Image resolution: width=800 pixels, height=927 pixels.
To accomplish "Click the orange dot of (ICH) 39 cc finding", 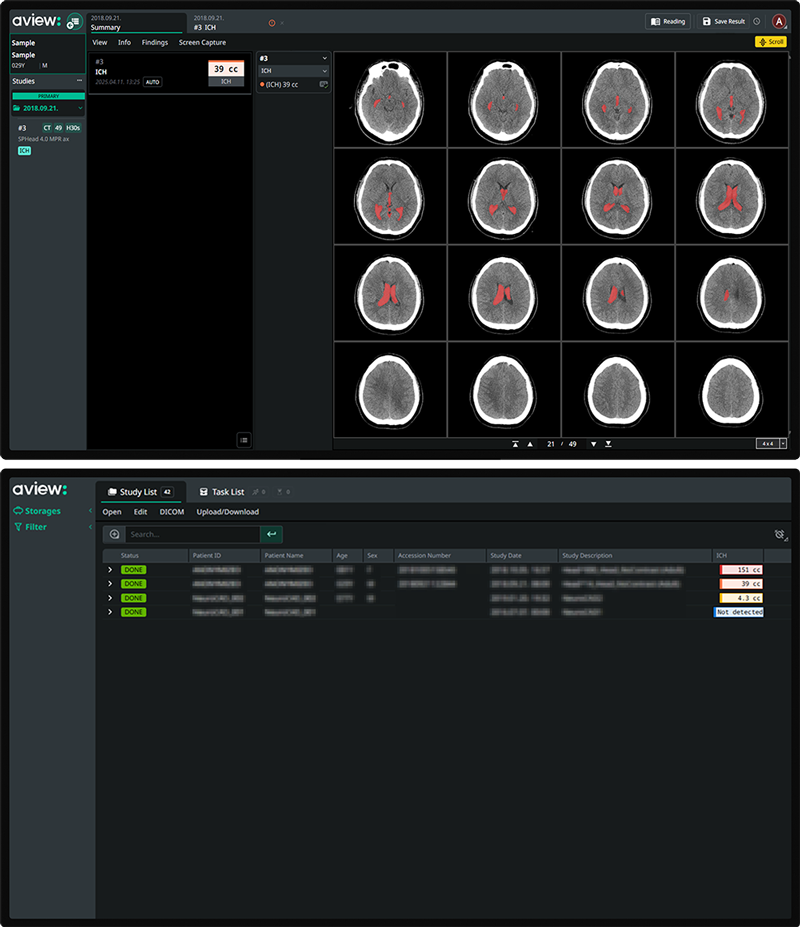I will pyautogui.click(x=262, y=85).
